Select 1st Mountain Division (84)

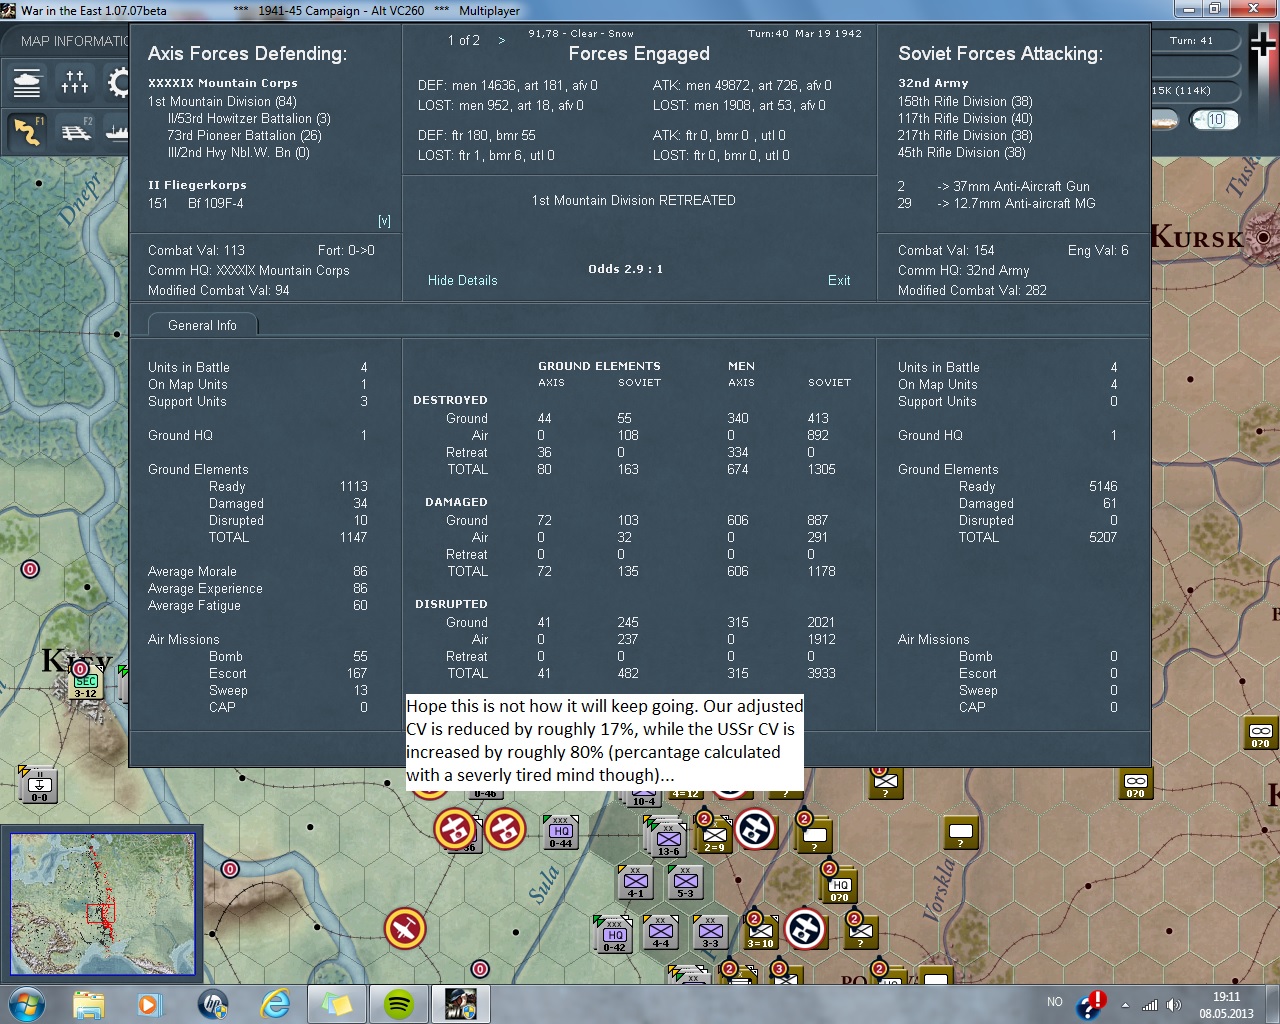(222, 102)
